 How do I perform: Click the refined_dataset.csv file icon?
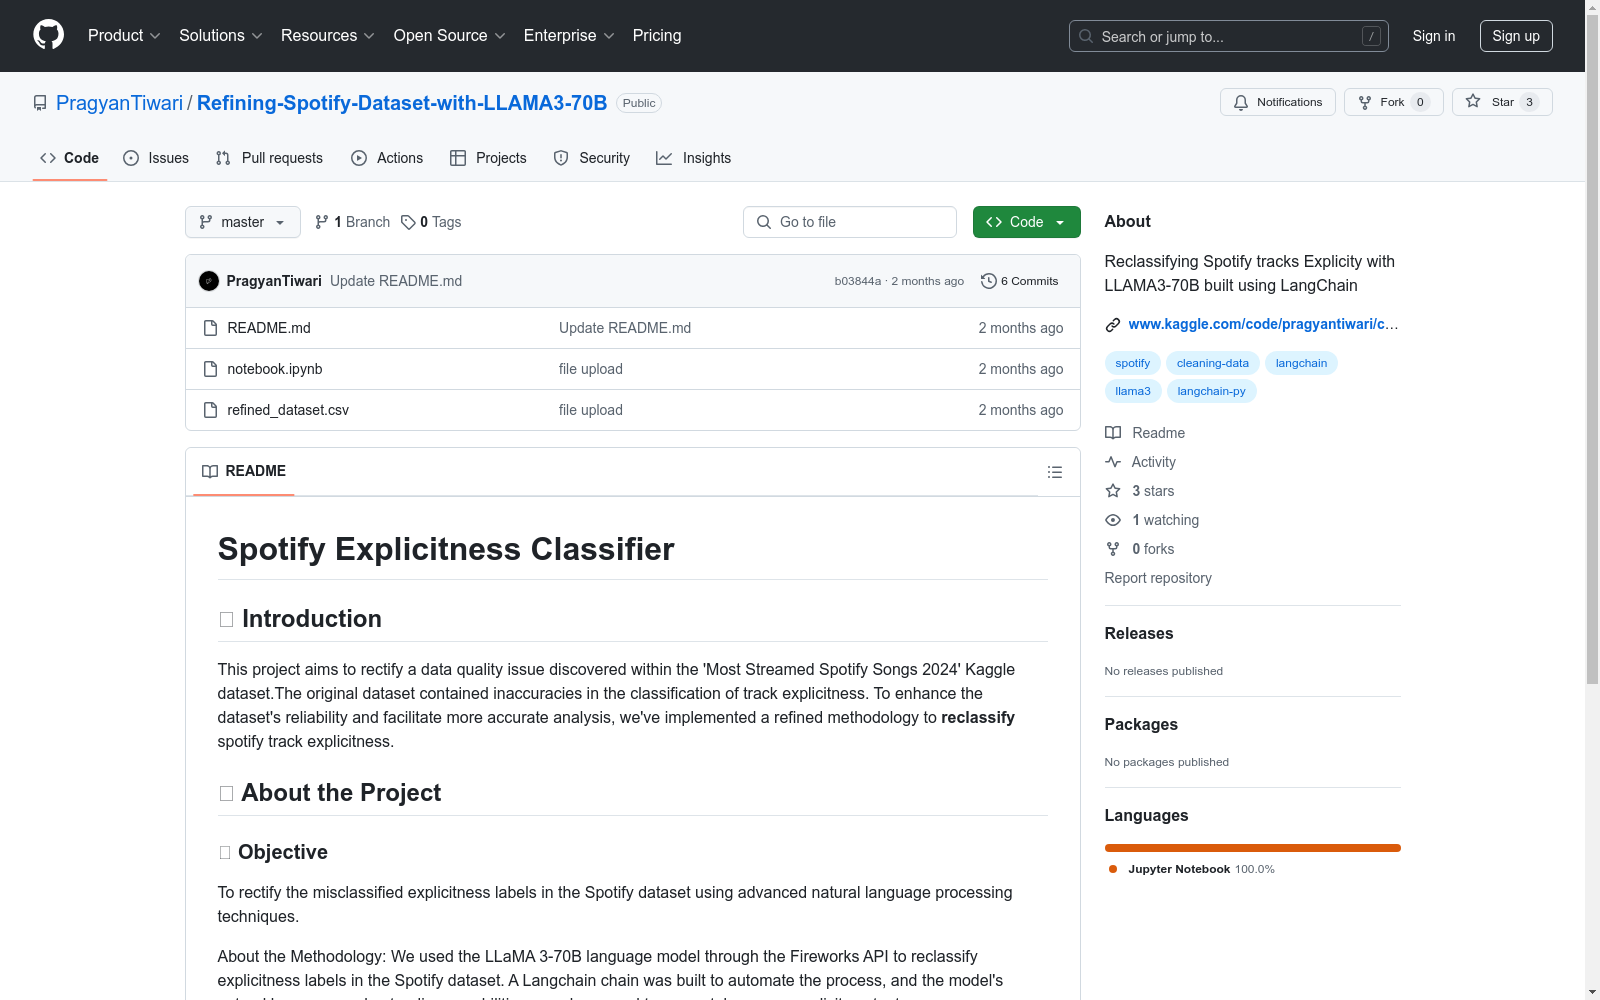(x=210, y=410)
